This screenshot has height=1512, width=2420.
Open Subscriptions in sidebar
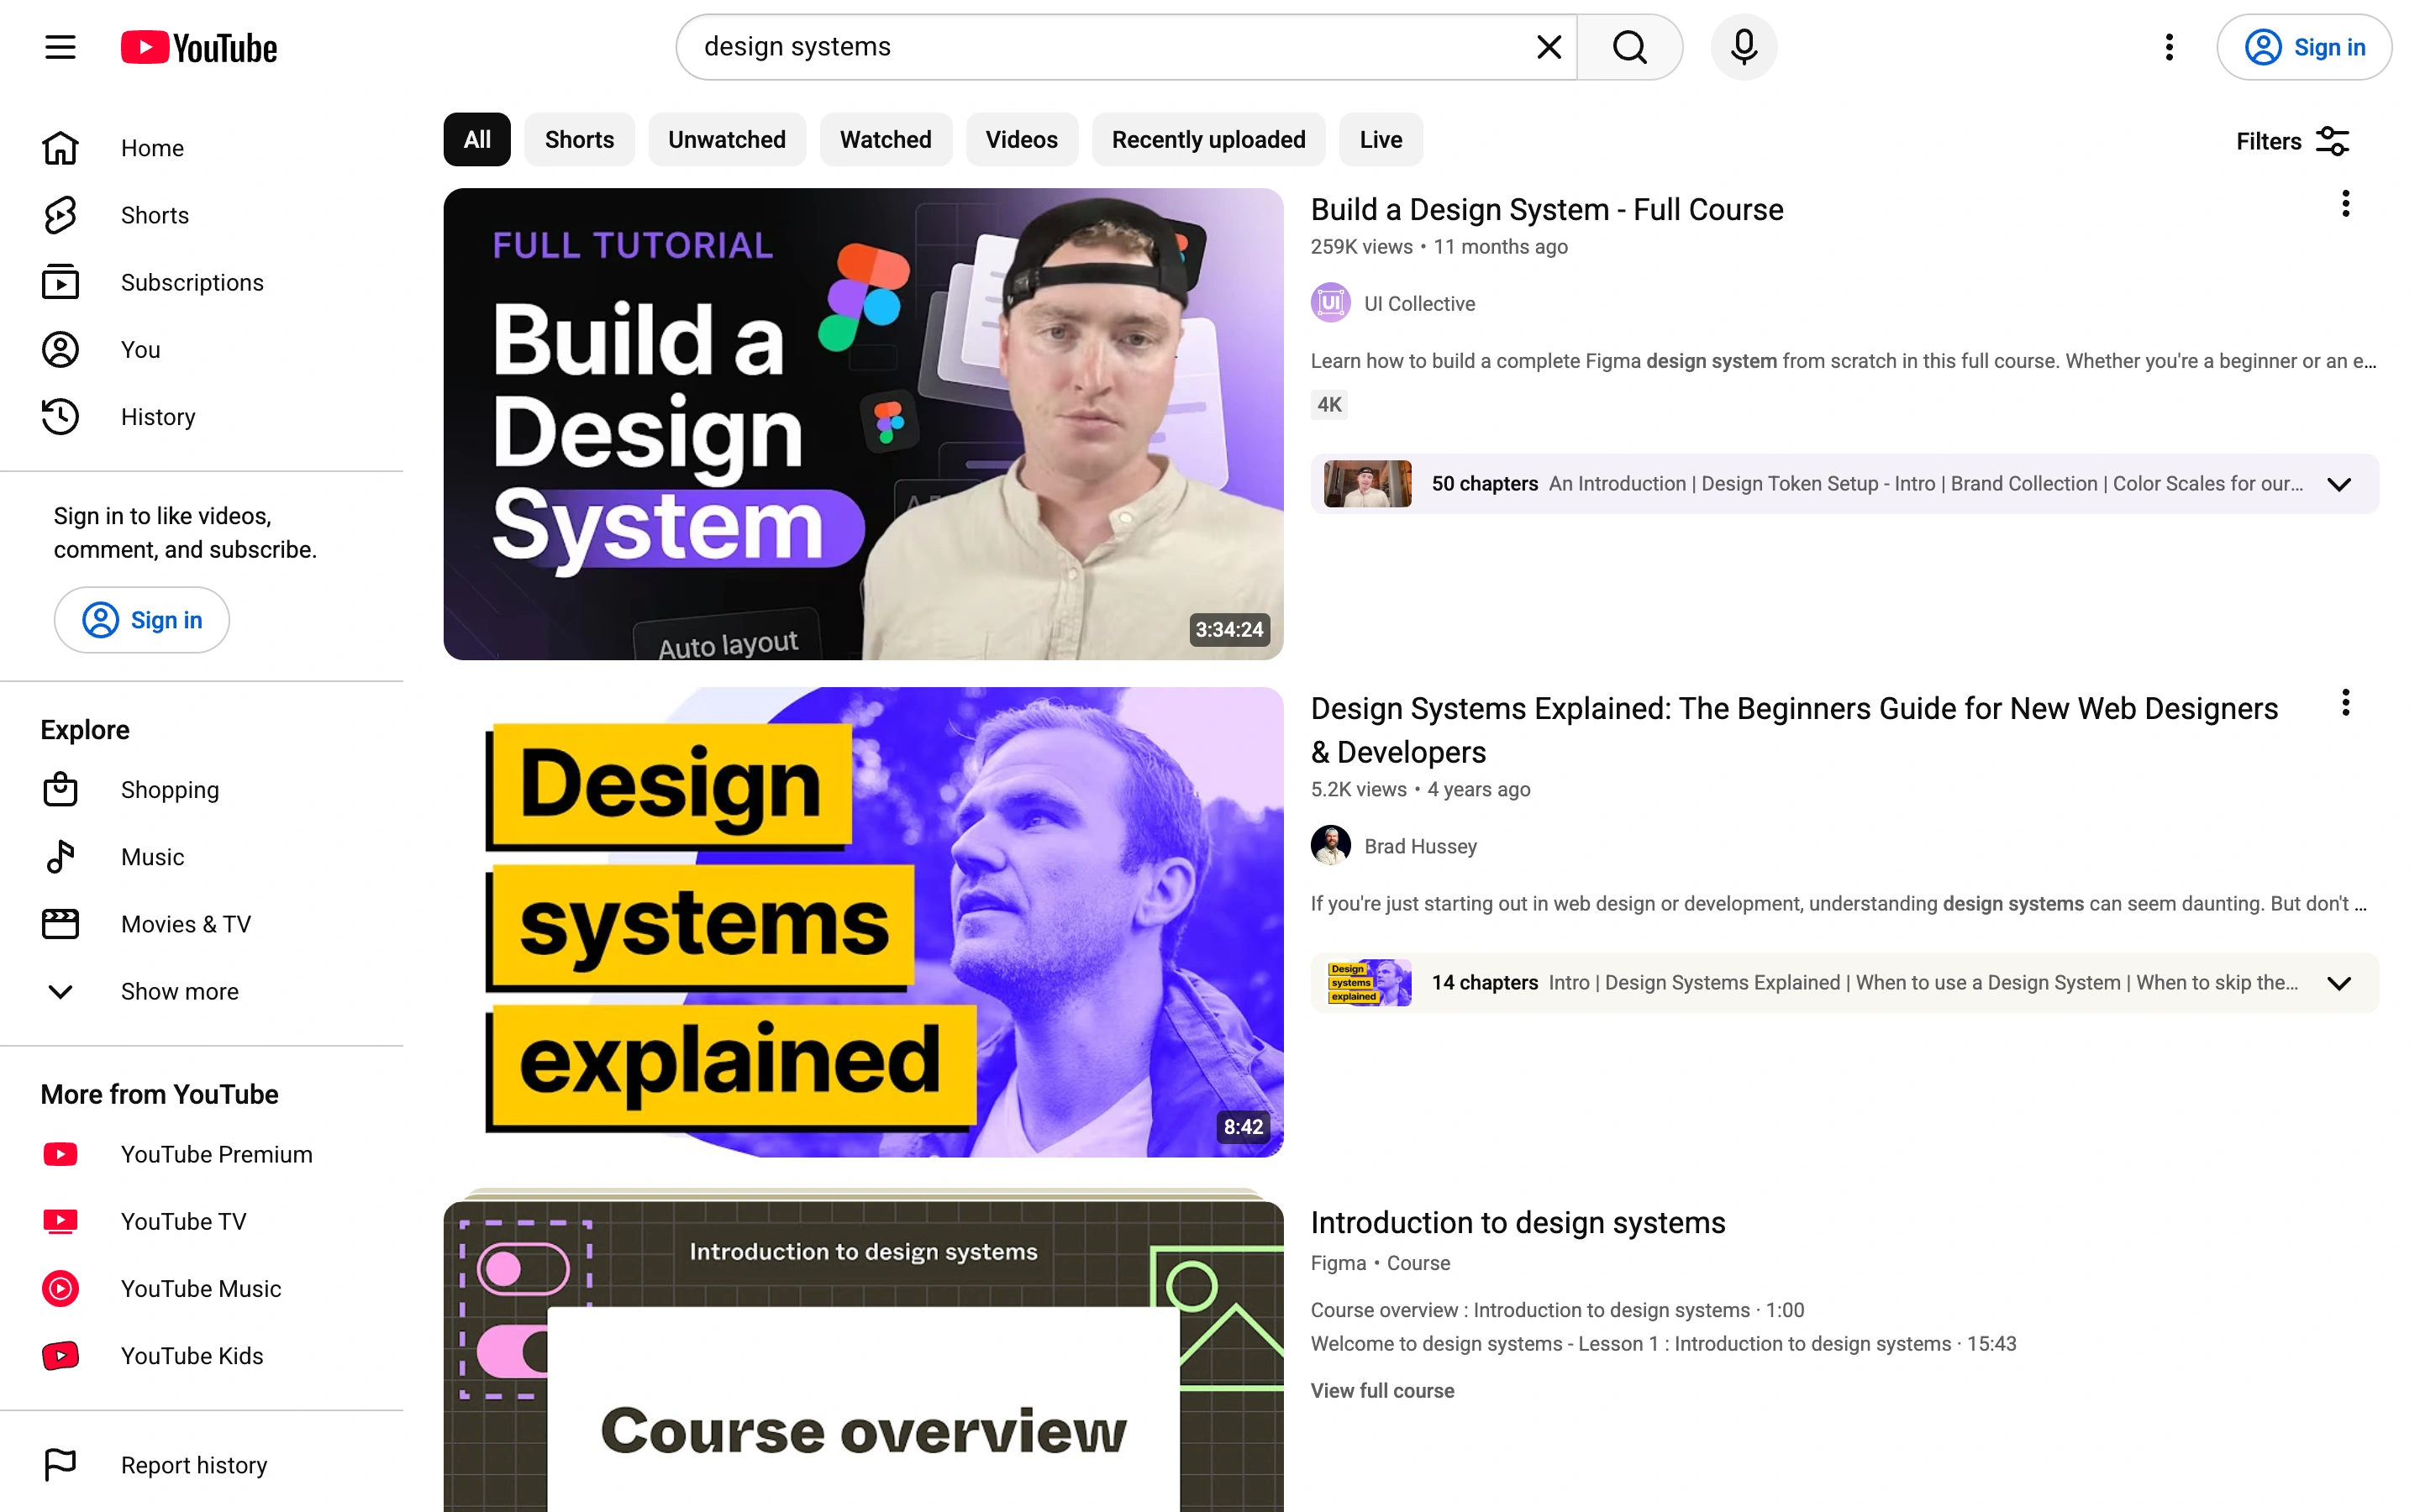pyautogui.click(x=202, y=282)
